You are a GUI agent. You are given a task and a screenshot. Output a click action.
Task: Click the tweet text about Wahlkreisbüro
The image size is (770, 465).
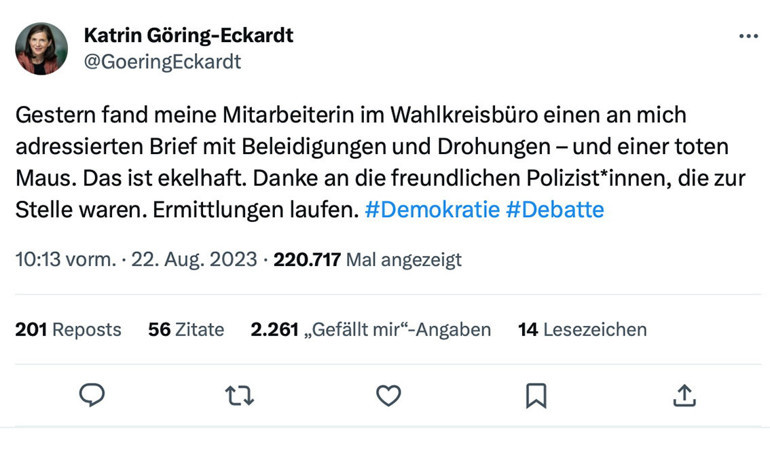[381, 162]
